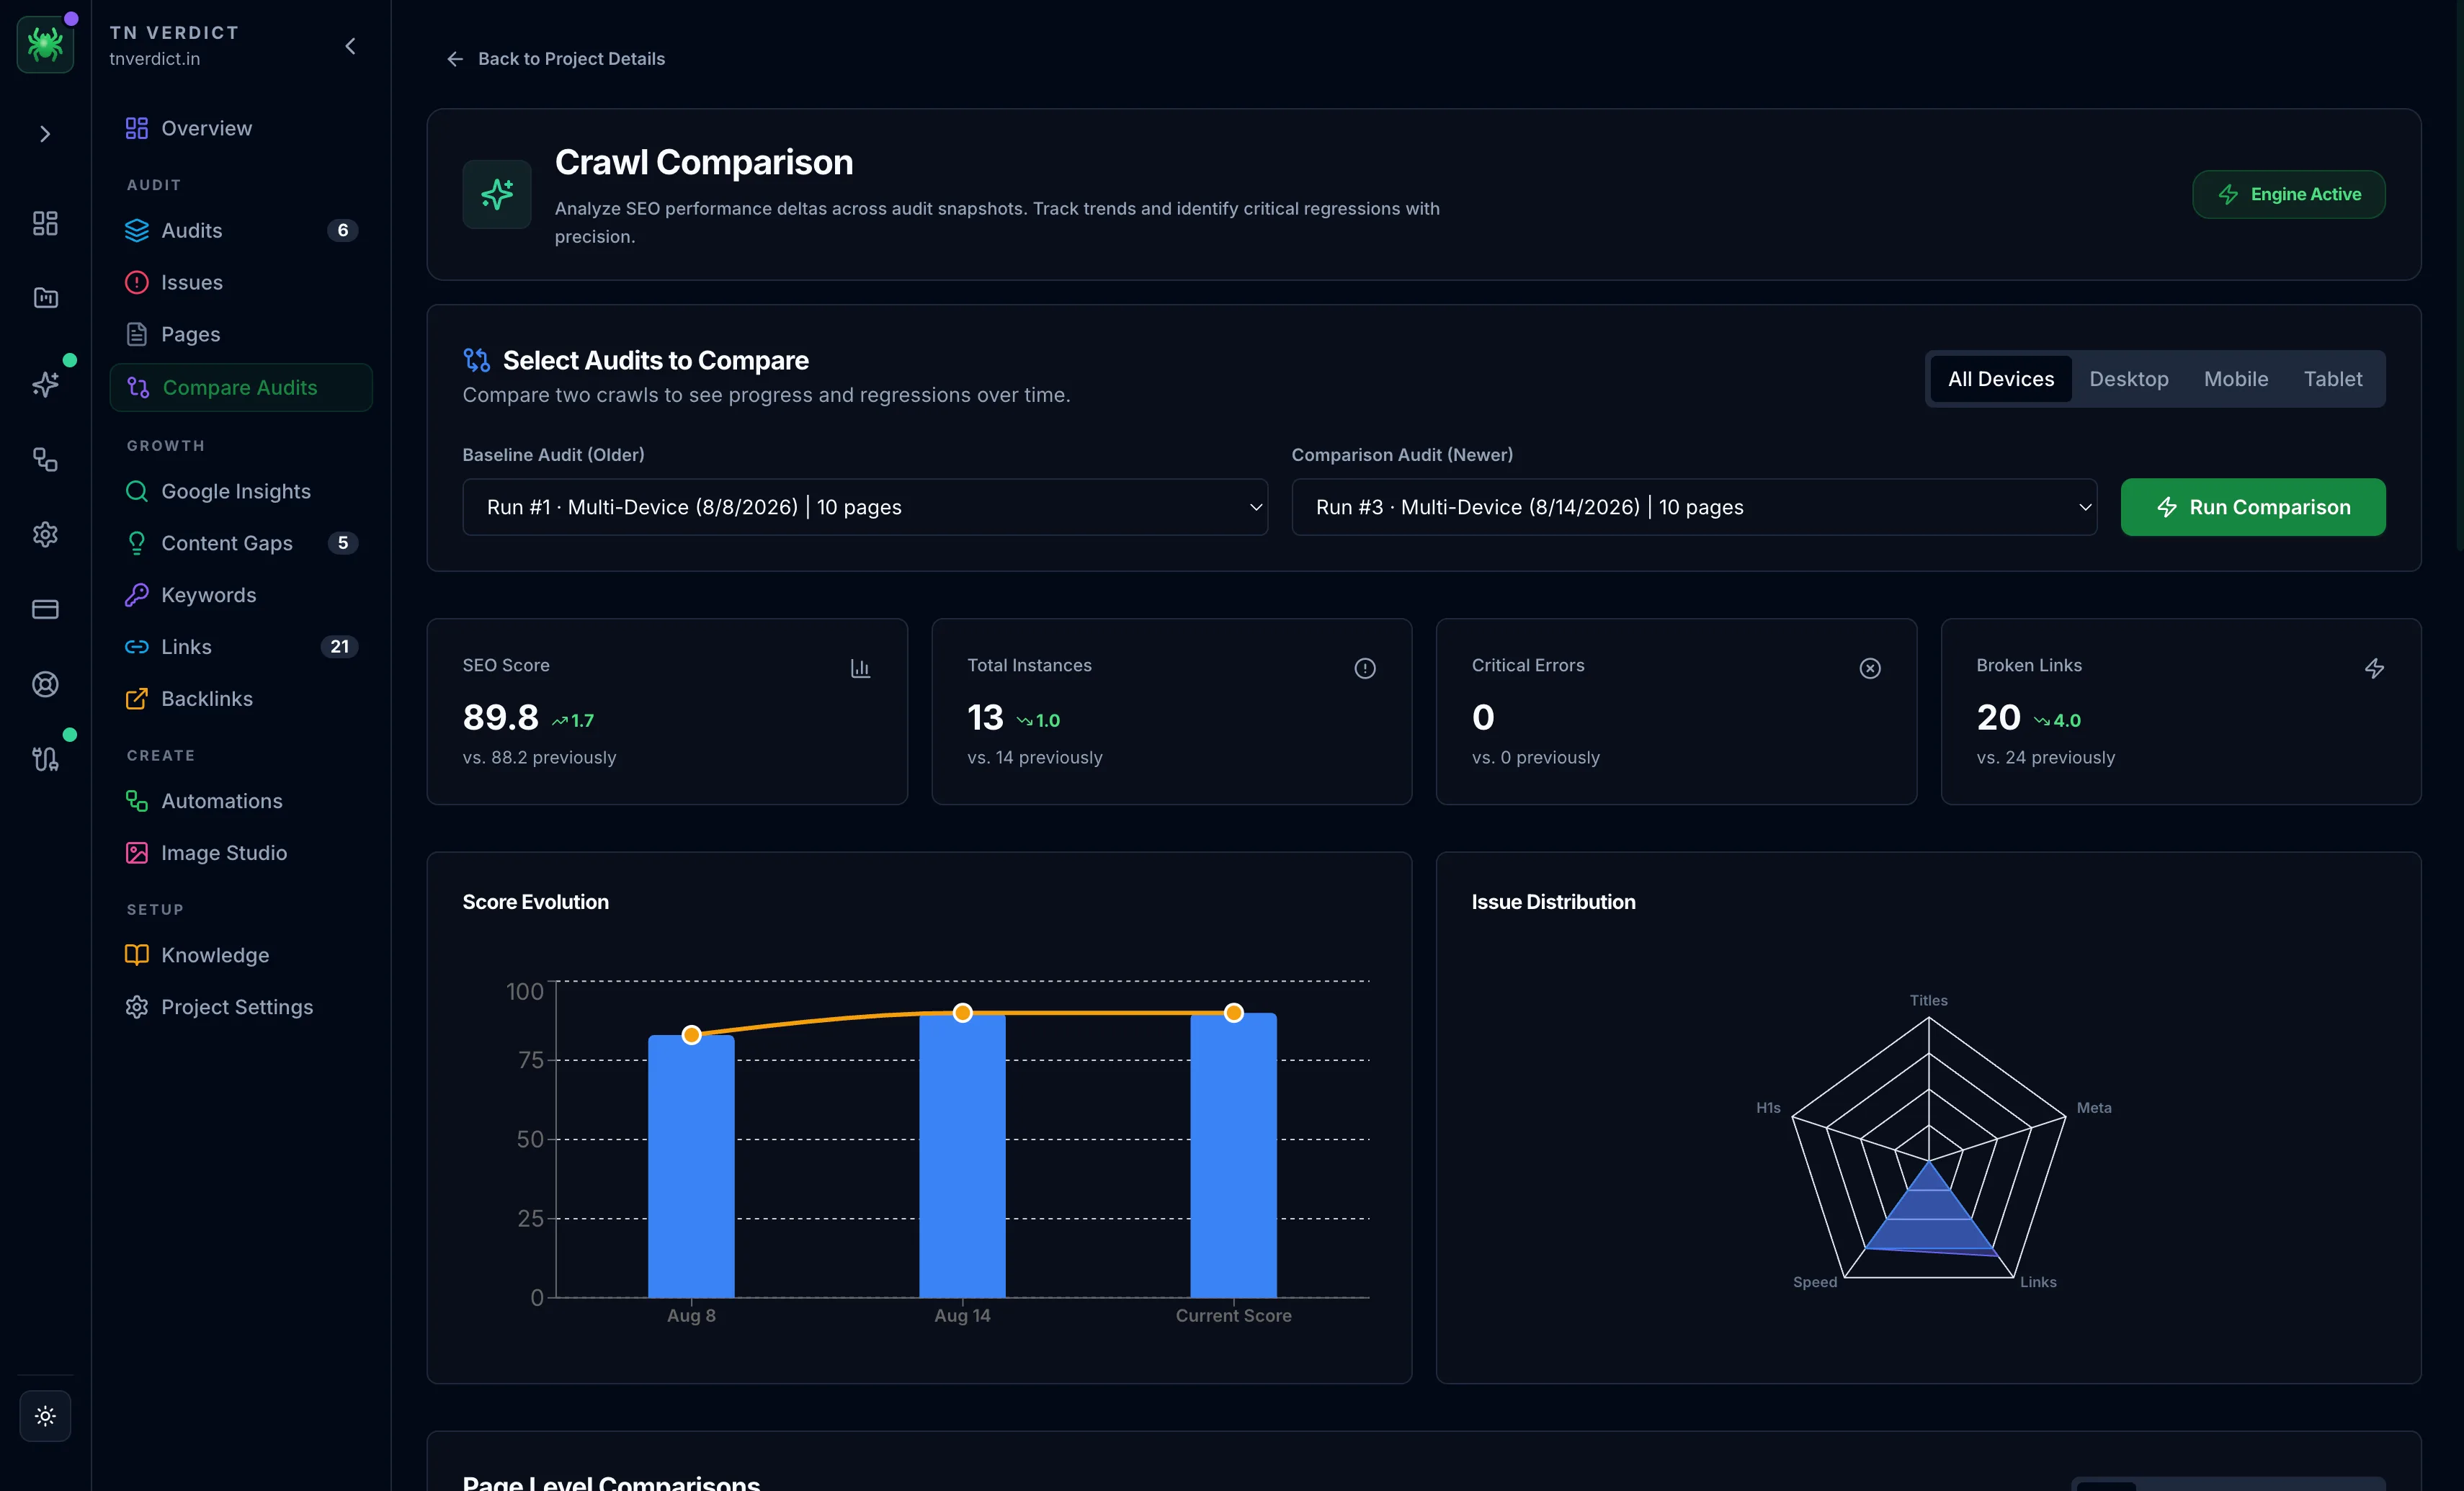This screenshot has width=2464, height=1491.
Task: Click the tnverdict.in domain text
Action: pyautogui.click(x=155, y=59)
